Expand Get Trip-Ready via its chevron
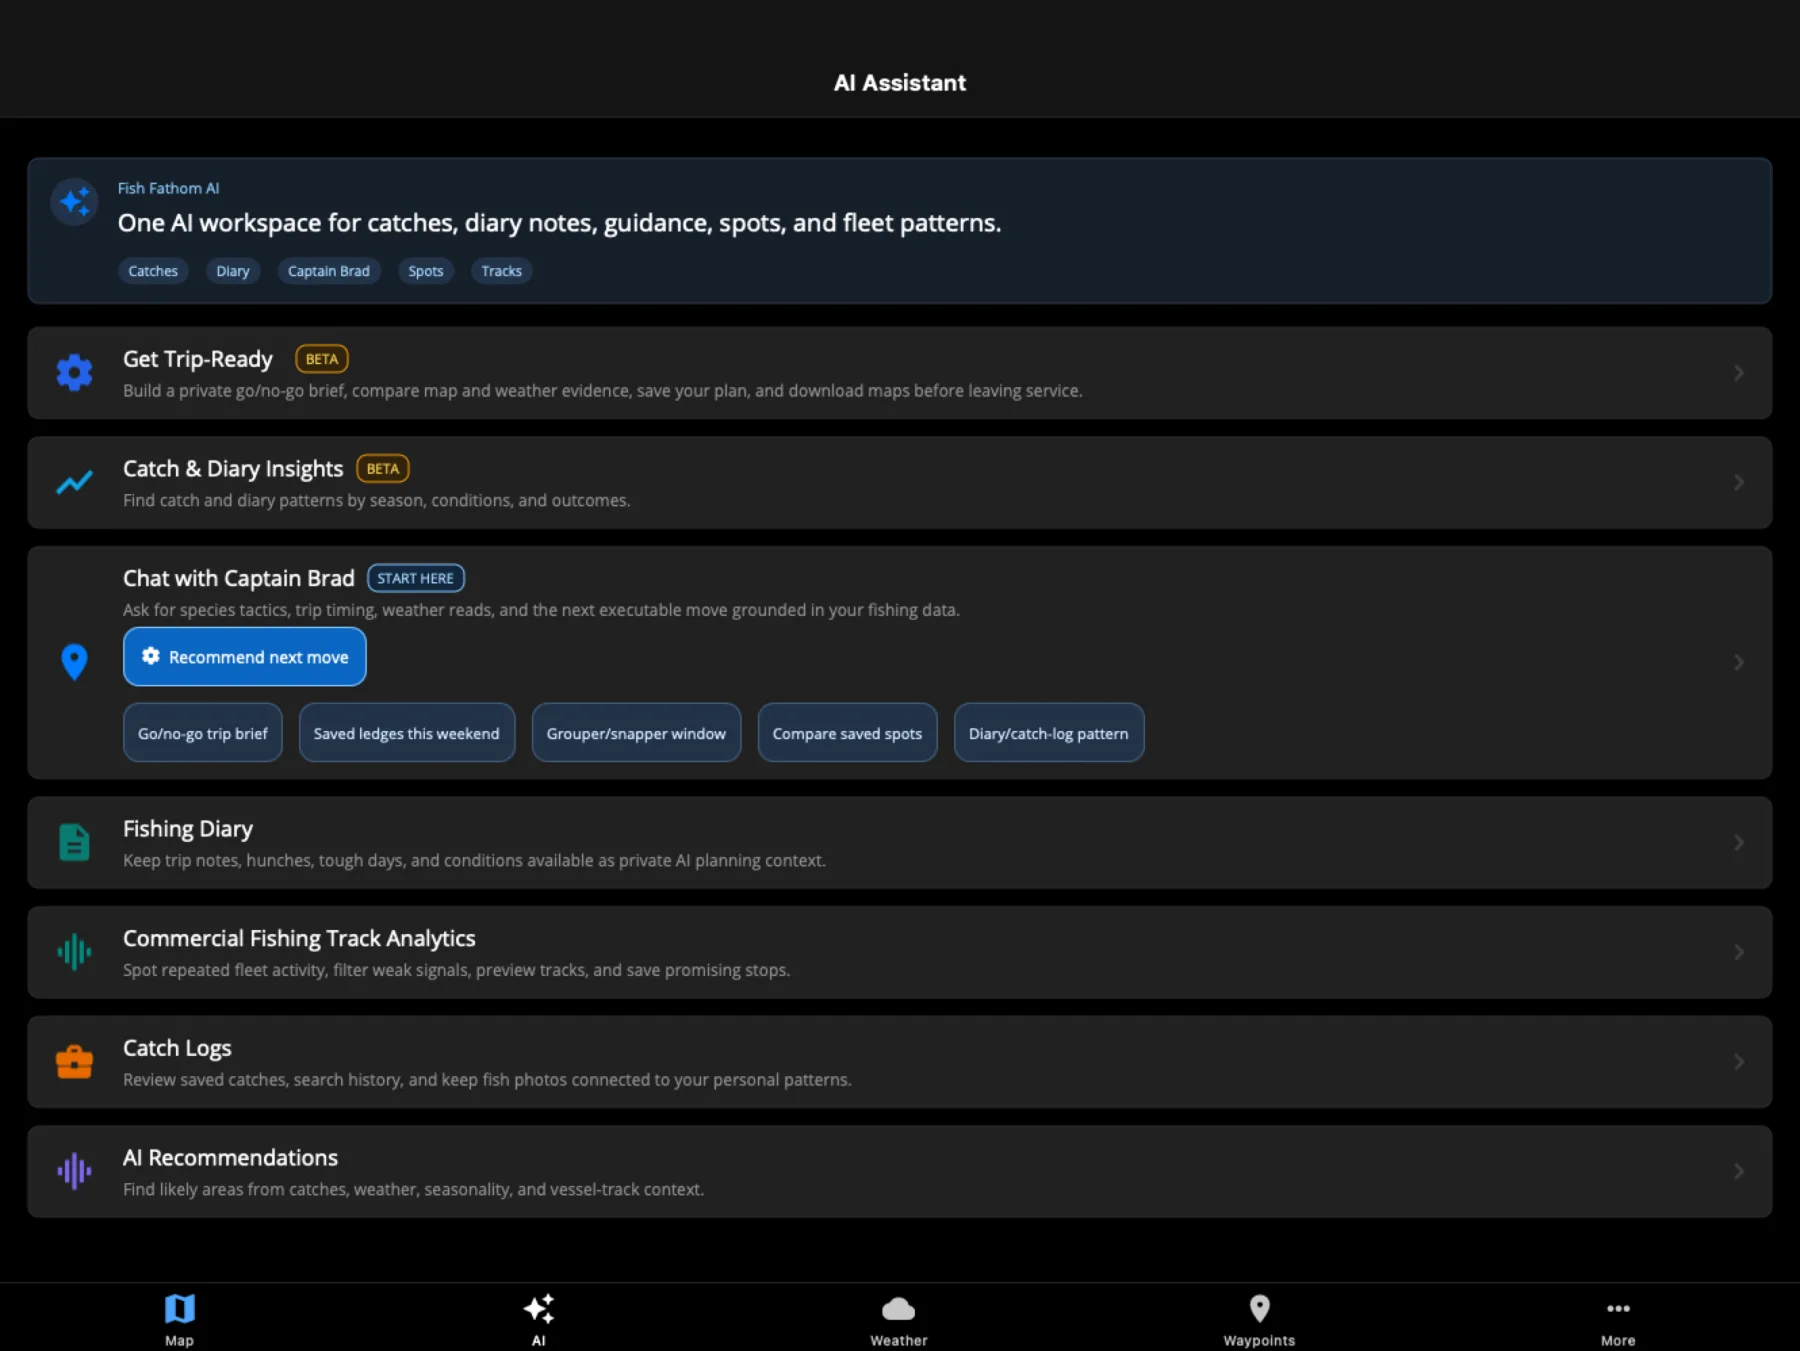Screen dimensions: 1800x1351 pos(1739,373)
